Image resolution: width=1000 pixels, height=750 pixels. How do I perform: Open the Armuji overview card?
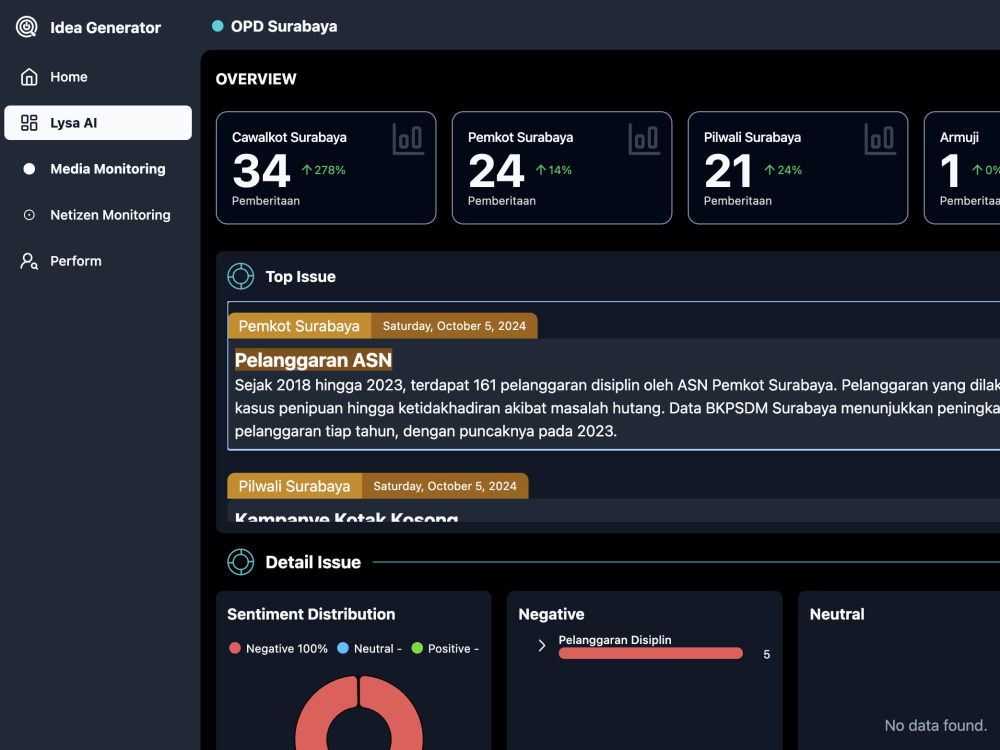pos(962,168)
